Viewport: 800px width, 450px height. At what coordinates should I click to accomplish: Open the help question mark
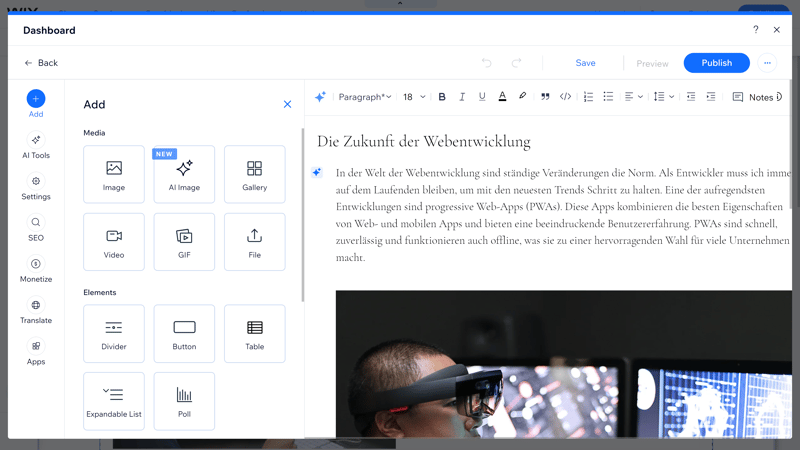756,30
